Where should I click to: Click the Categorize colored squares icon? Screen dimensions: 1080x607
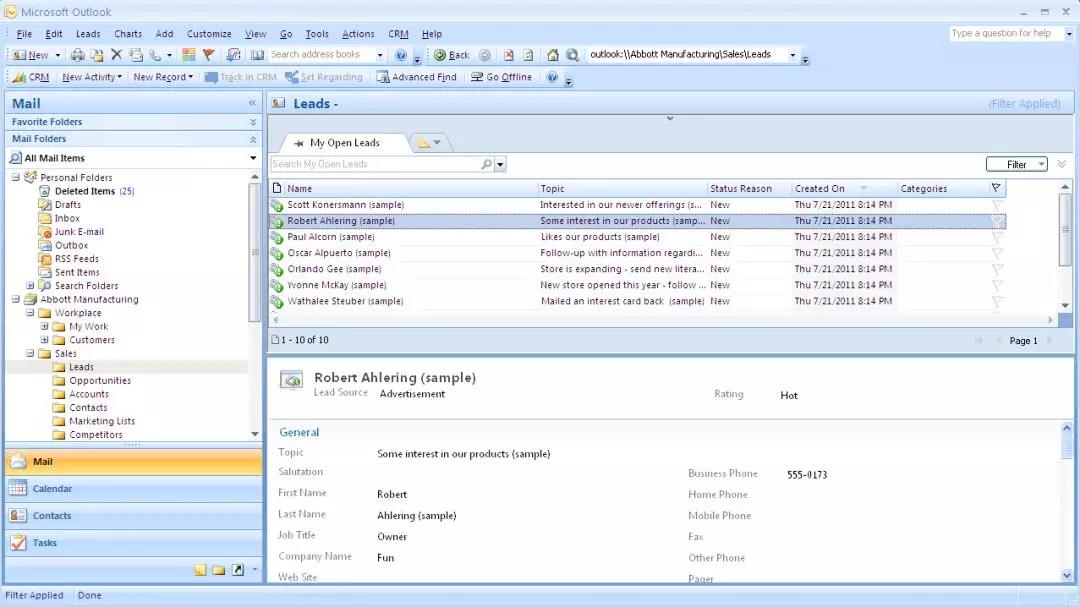(x=188, y=55)
